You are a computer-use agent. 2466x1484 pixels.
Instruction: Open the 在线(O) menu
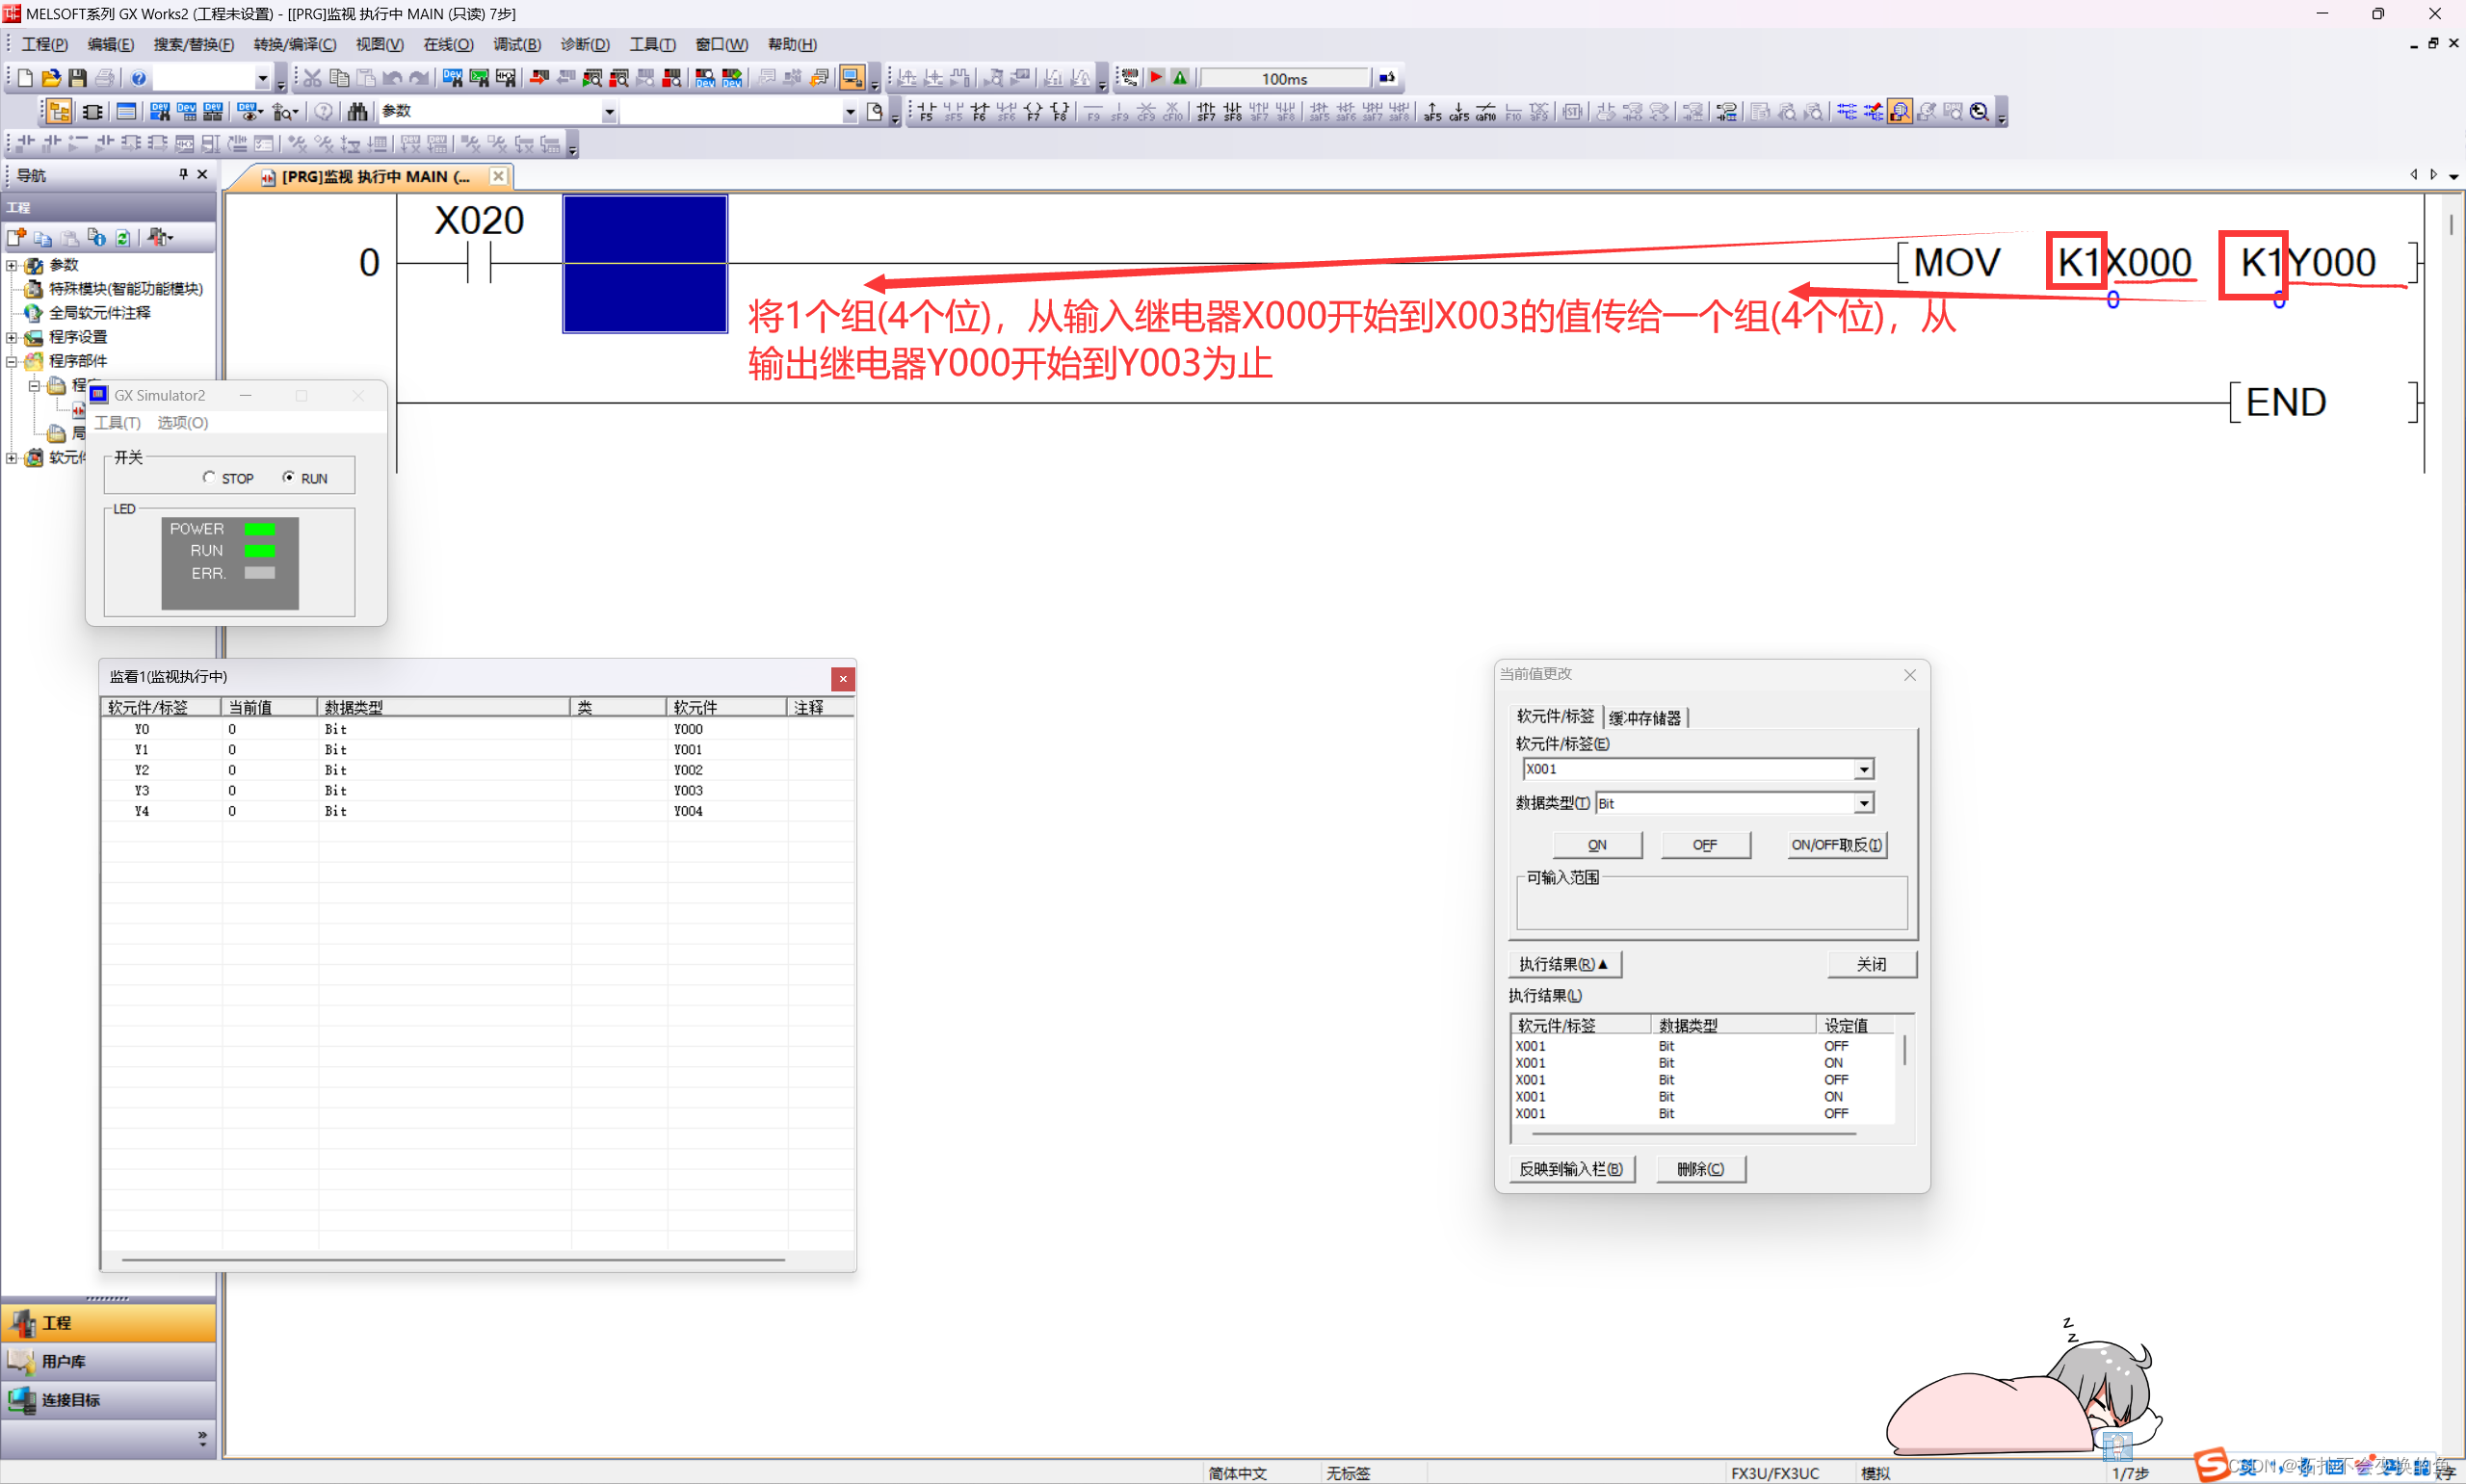pyautogui.click(x=447, y=45)
